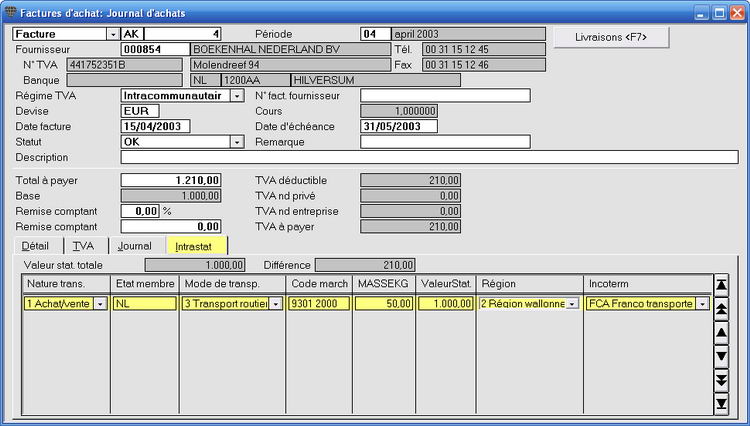Screen dimensions: 750x426
Task: Expand Région wallonne dropdown
Action: pyautogui.click(x=572, y=304)
